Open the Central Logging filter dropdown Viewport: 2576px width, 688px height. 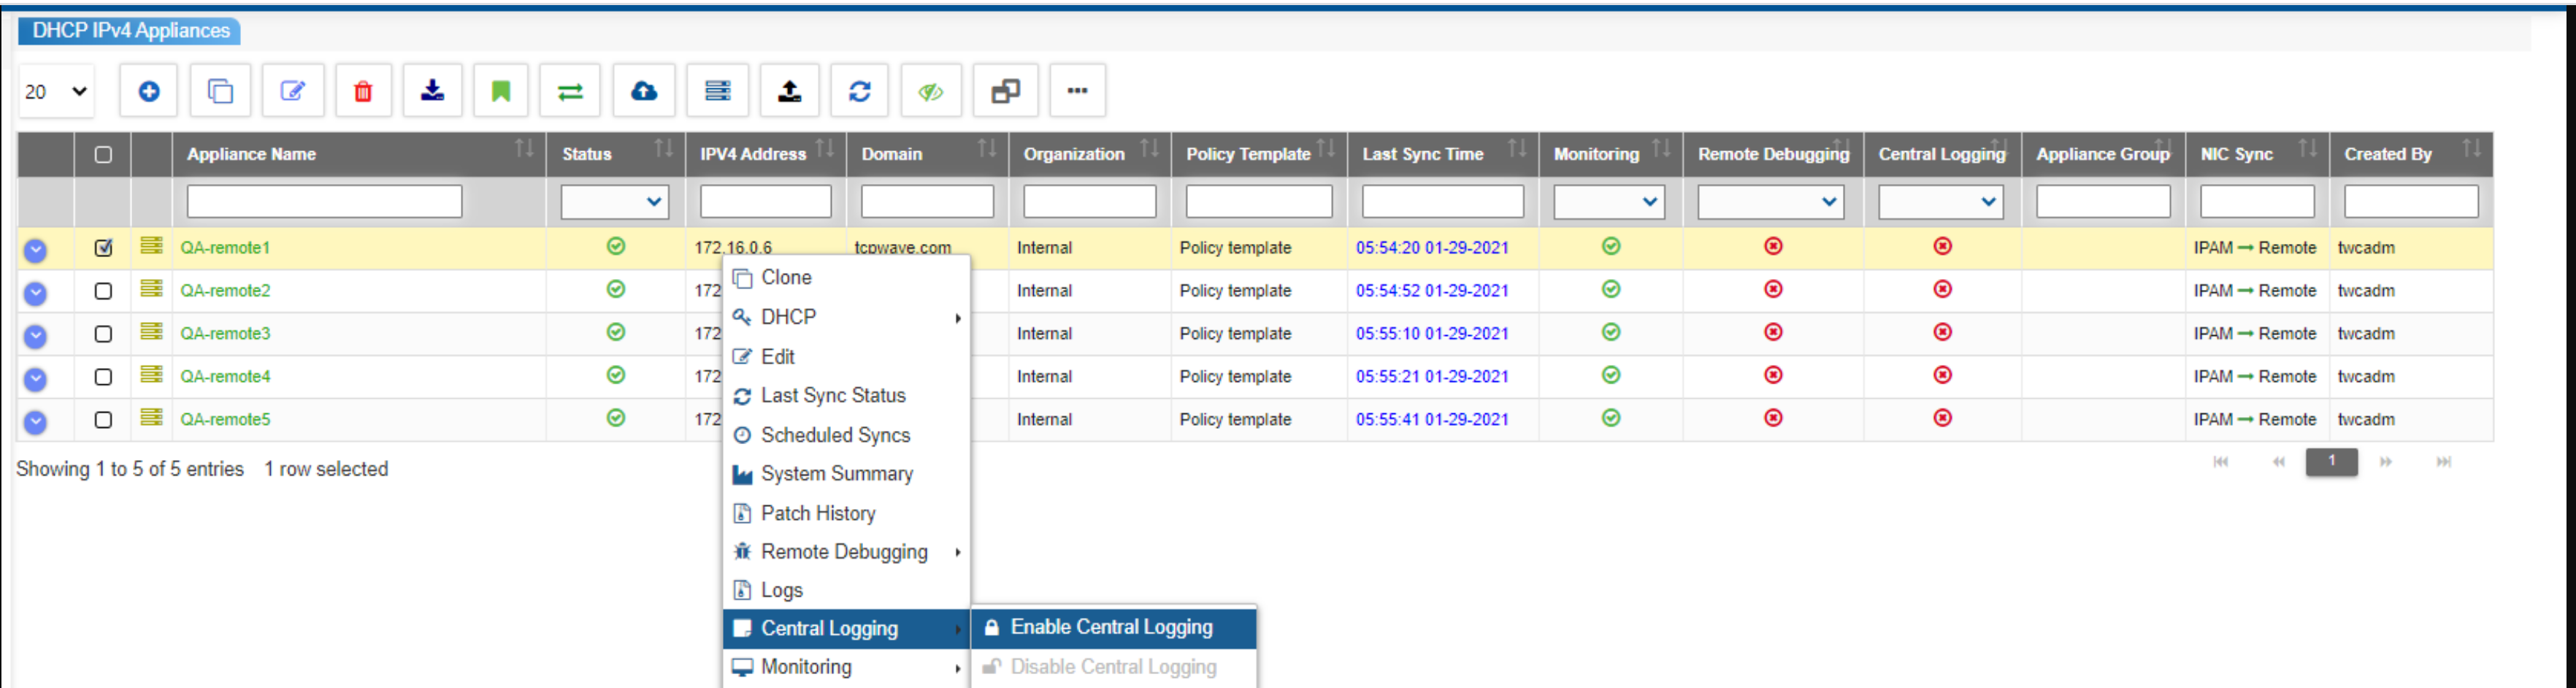[1941, 202]
